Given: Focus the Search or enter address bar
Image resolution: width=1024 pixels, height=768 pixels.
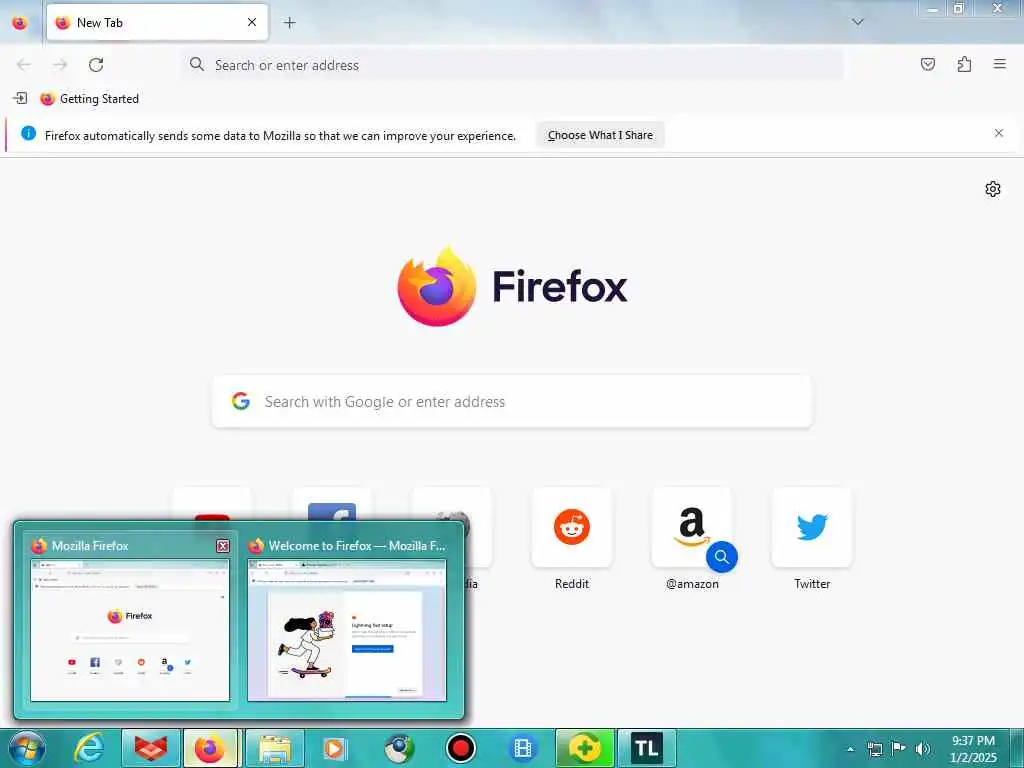Looking at the screenshot, I should [513, 65].
